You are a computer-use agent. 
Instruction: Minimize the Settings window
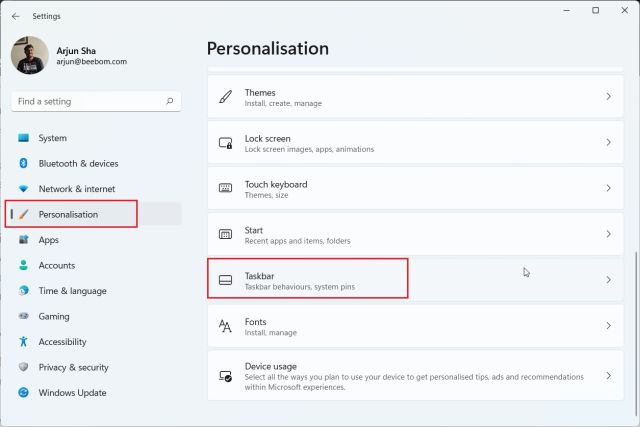tap(567, 10)
